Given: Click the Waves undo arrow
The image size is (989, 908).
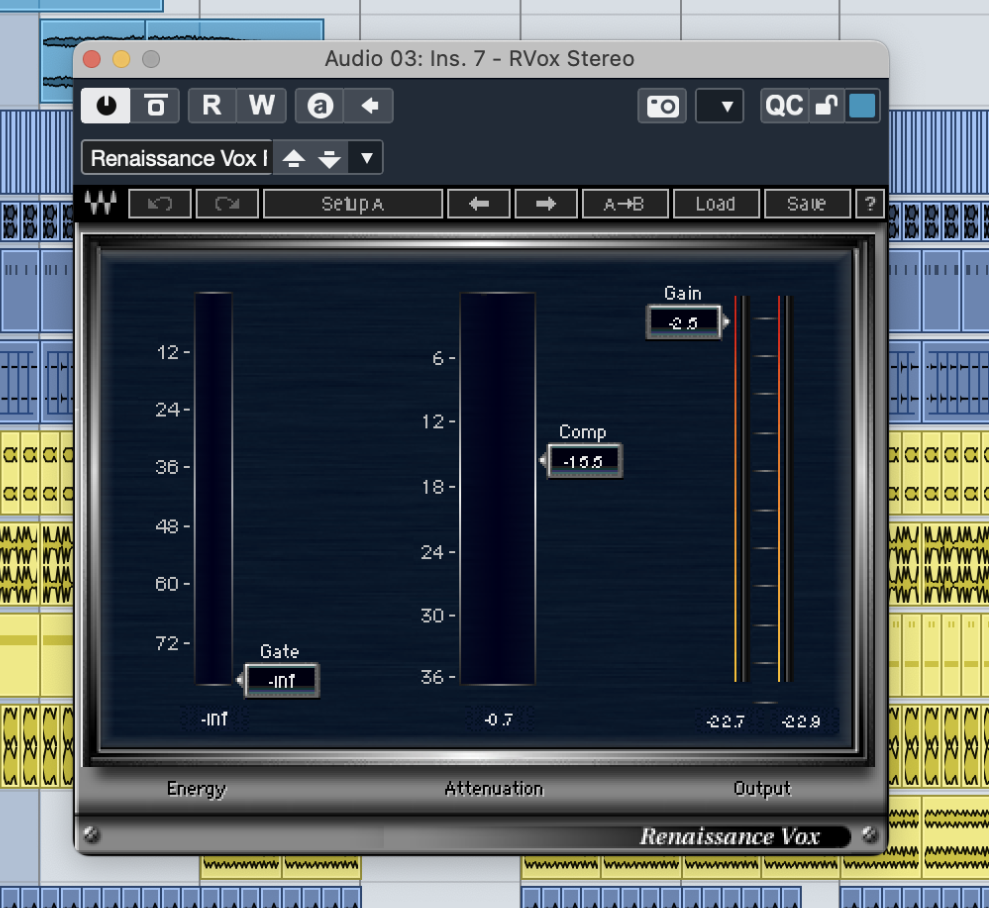Looking at the screenshot, I should (x=160, y=204).
